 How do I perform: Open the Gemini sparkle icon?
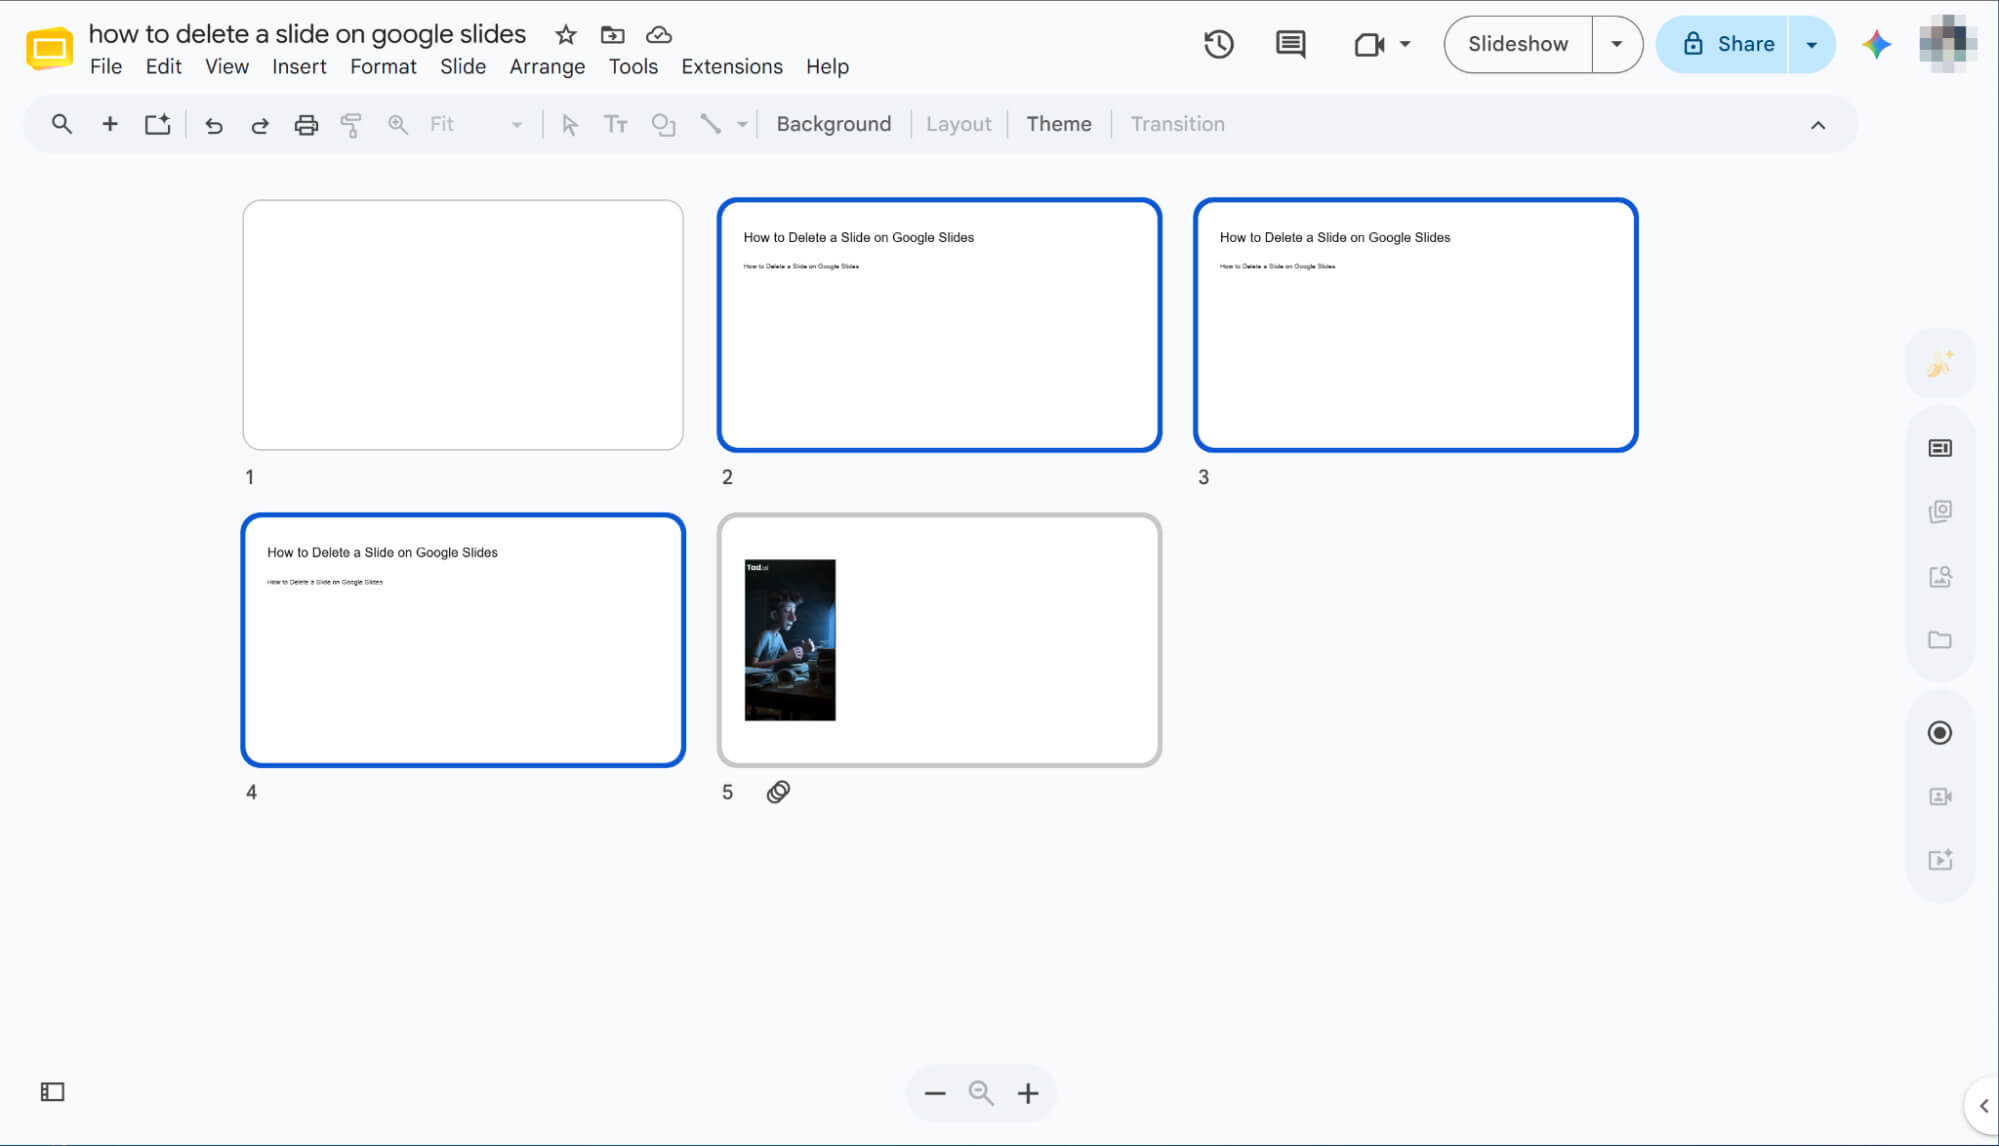pos(1876,44)
